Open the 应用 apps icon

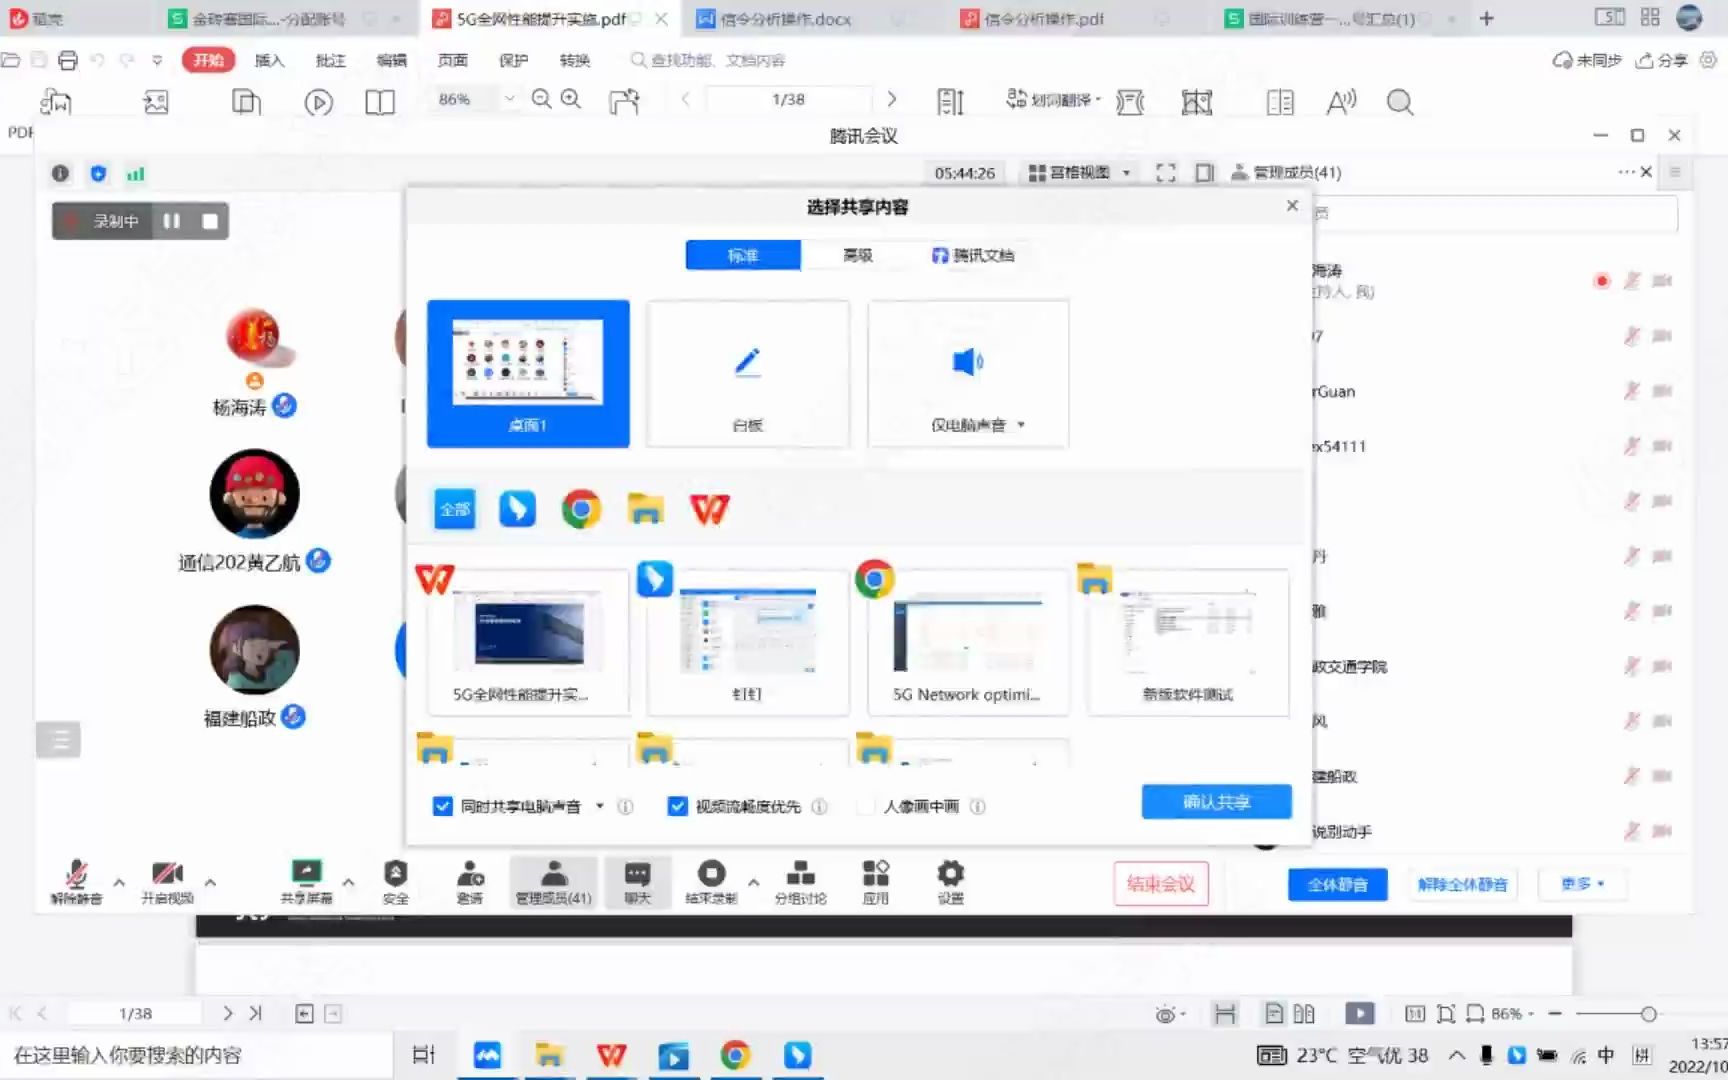pyautogui.click(x=875, y=881)
